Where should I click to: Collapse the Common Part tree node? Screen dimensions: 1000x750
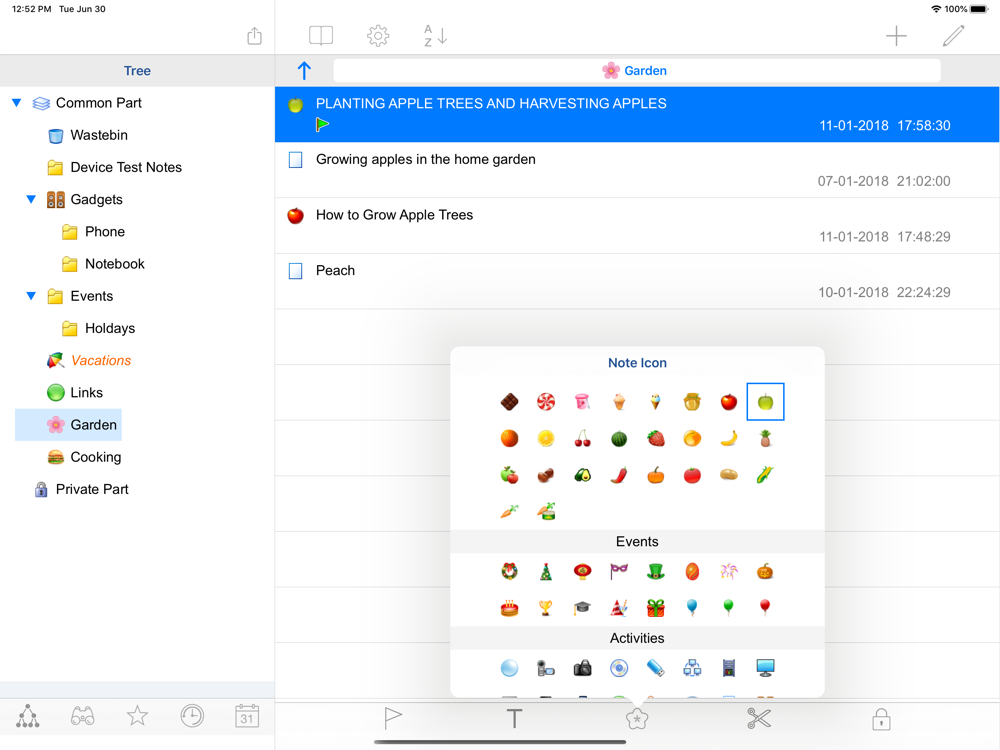tap(17, 103)
